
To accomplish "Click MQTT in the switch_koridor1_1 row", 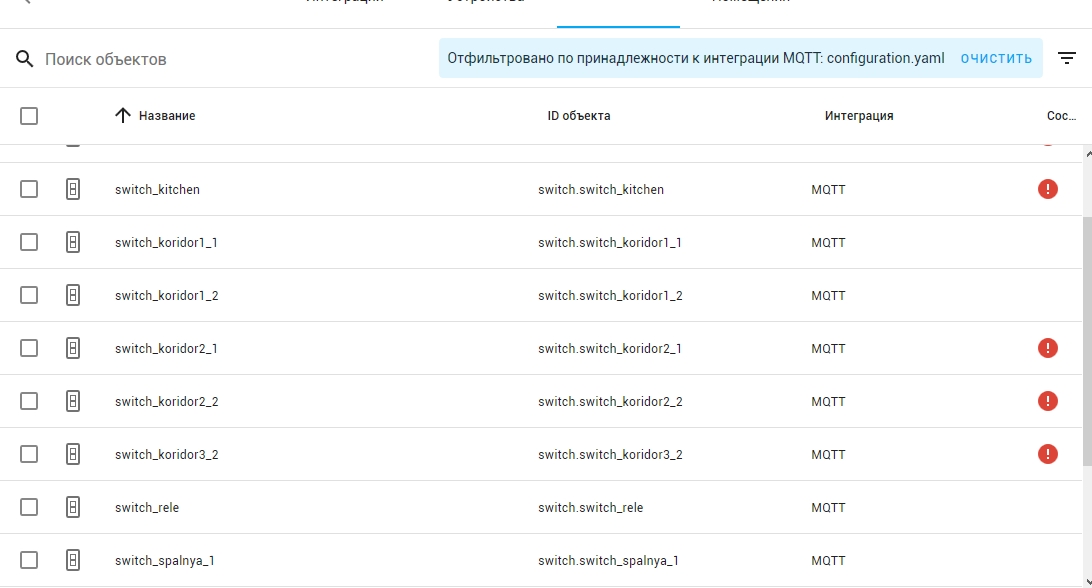I will (x=828, y=242).
